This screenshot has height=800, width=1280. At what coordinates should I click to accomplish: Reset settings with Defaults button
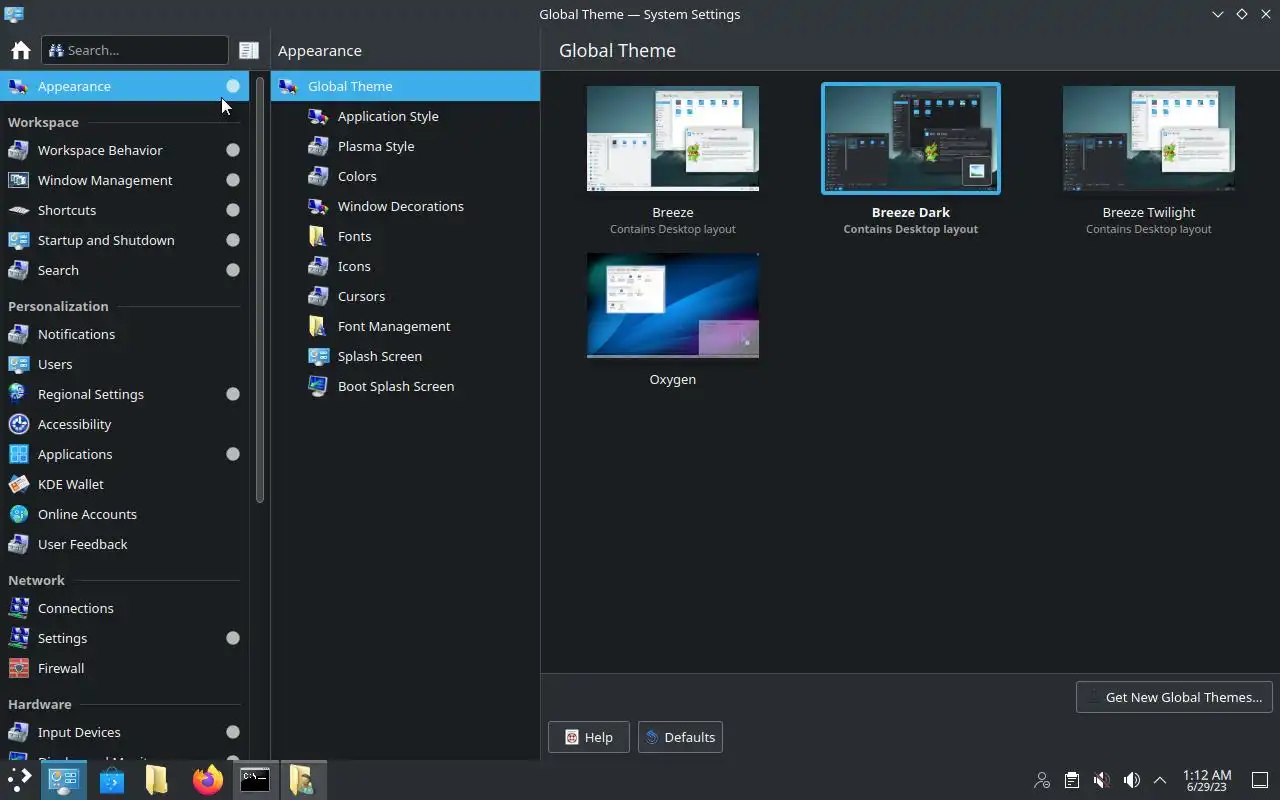pos(680,737)
